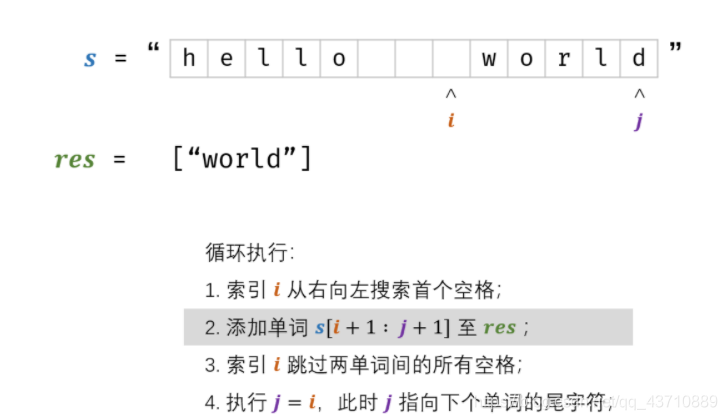Click the 'w' cell starting world

[489, 58]
